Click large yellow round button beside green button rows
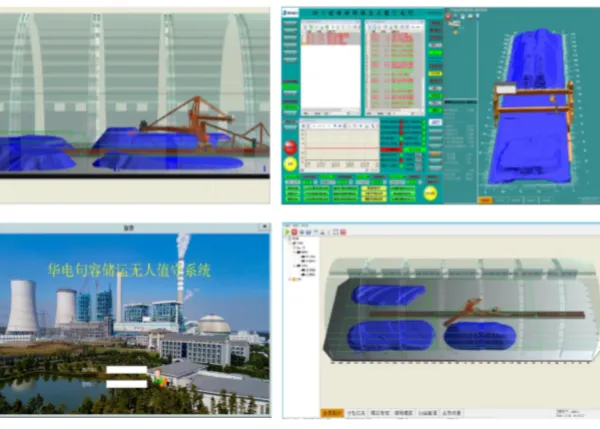This screenshot has height=429, width=600. pos(430,193)
